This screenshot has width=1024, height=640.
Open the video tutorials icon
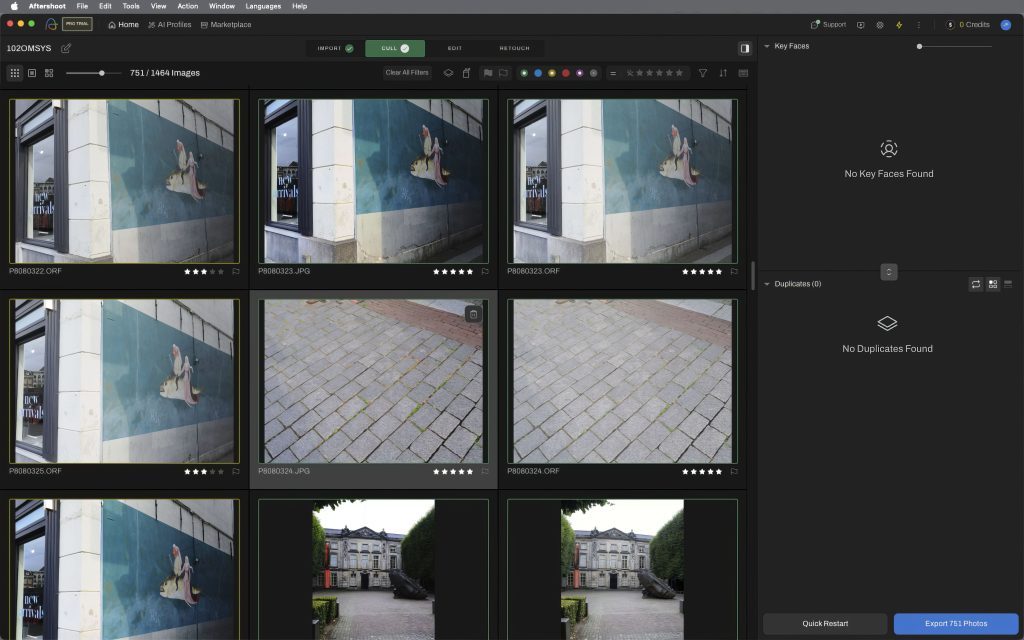click(861, 25)
